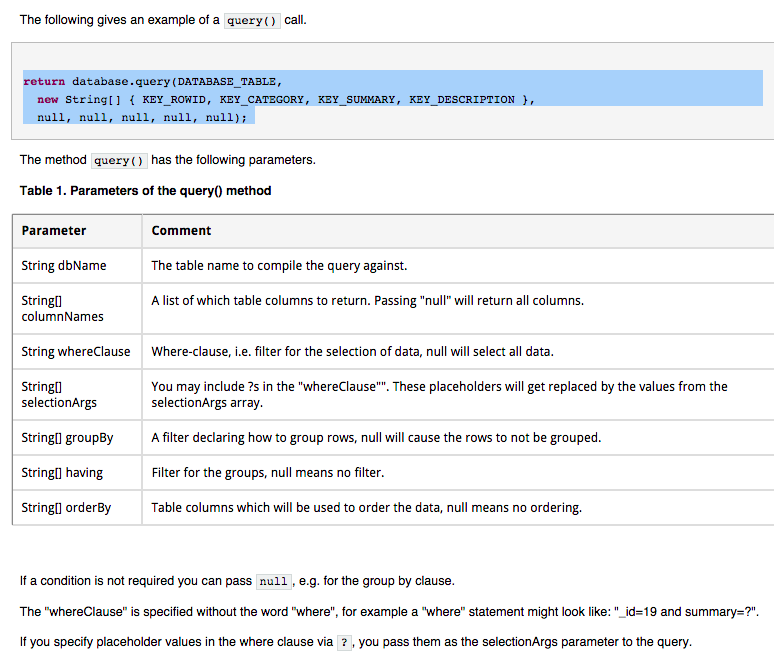This screenshot has height=664, width=774.
Task: Click the 'new' keyword in the code block
Action: [x=48, y=100]
